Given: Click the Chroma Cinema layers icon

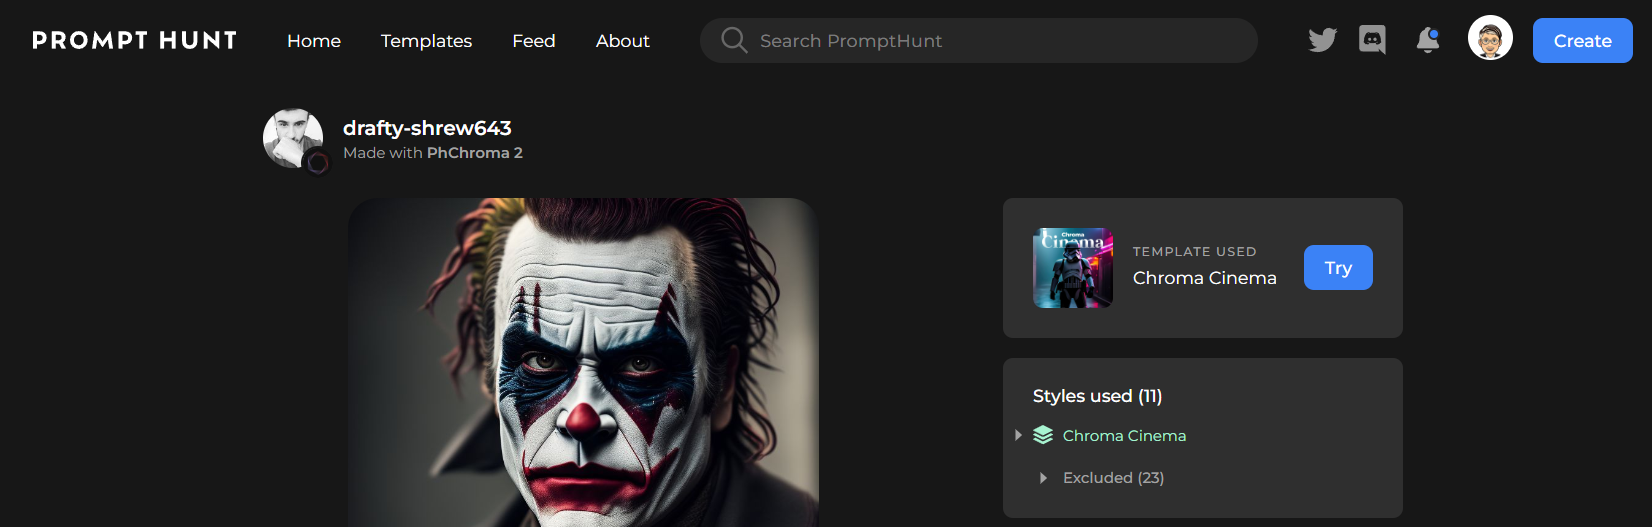Looking at the screenshot, I should pos(1043,435).
